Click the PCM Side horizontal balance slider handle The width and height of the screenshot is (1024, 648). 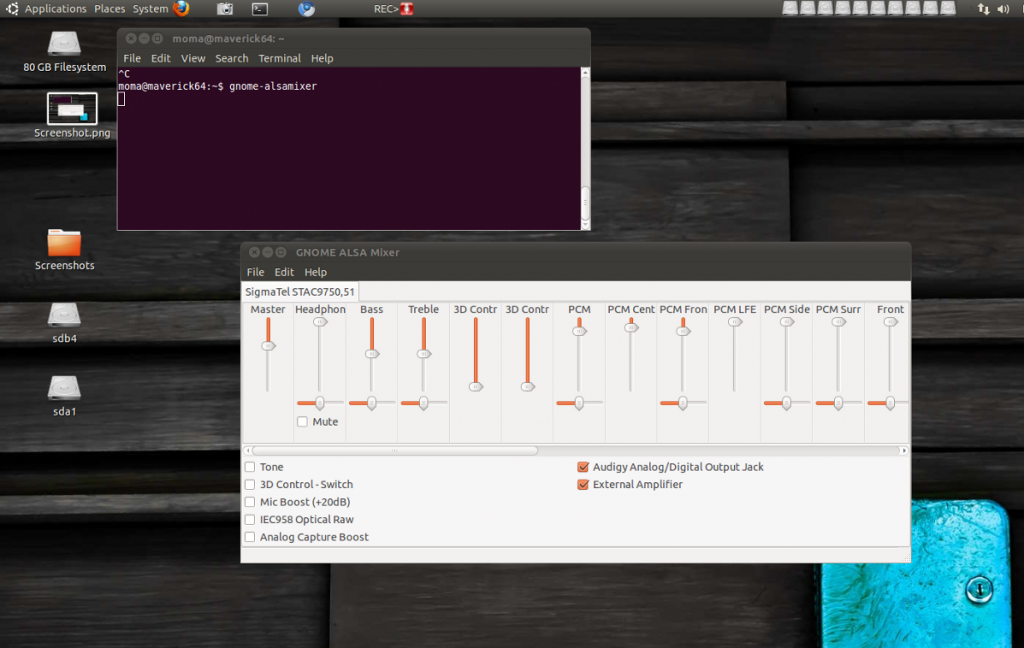pyautogui.click(x=787, y=403)
